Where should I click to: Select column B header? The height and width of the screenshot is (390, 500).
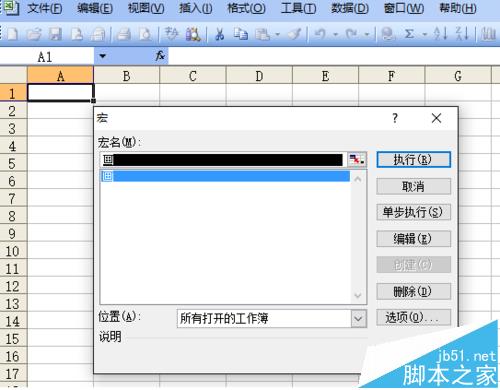point(126,75)
